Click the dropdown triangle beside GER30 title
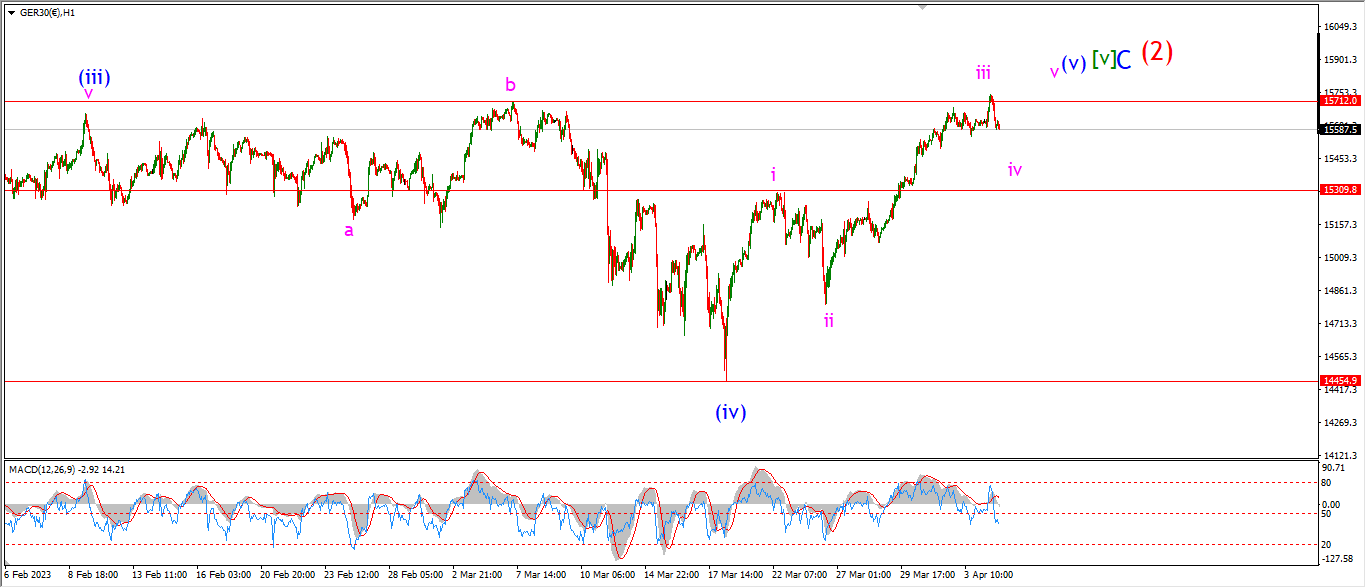Image resolution: width=1366 pixels, height=588 pixels. (11, 12)
